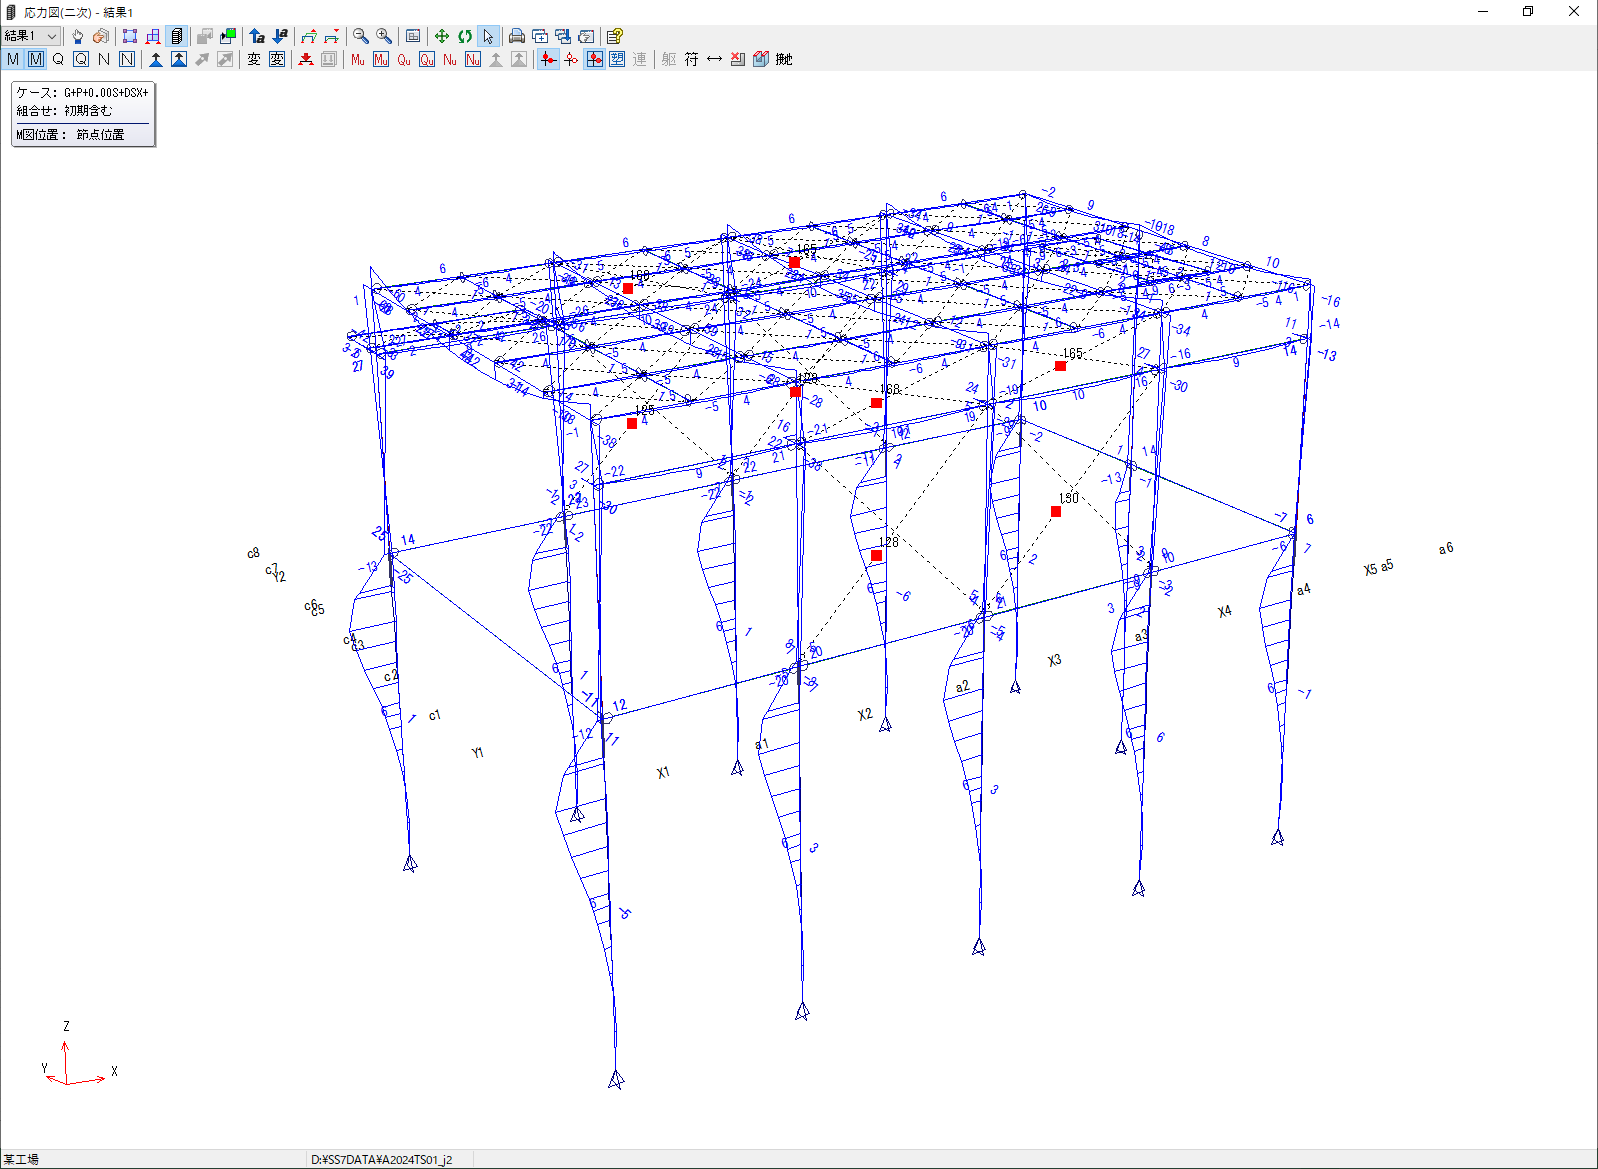Click the X1 grid axis label
1598x1169 pixels.
(x=663, y=773)
